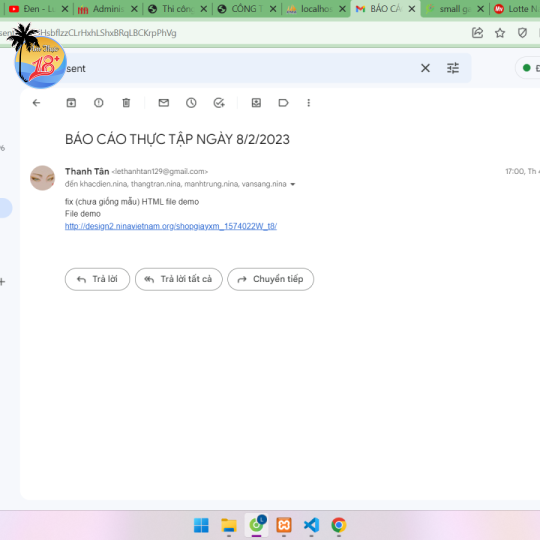Screen dimensions: 540x540
Task: Mark the email as unread
Action: (164, 103)
